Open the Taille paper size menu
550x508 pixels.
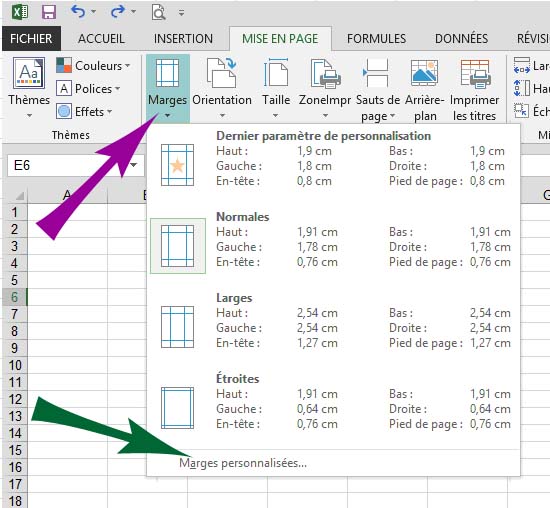point(276,88)
